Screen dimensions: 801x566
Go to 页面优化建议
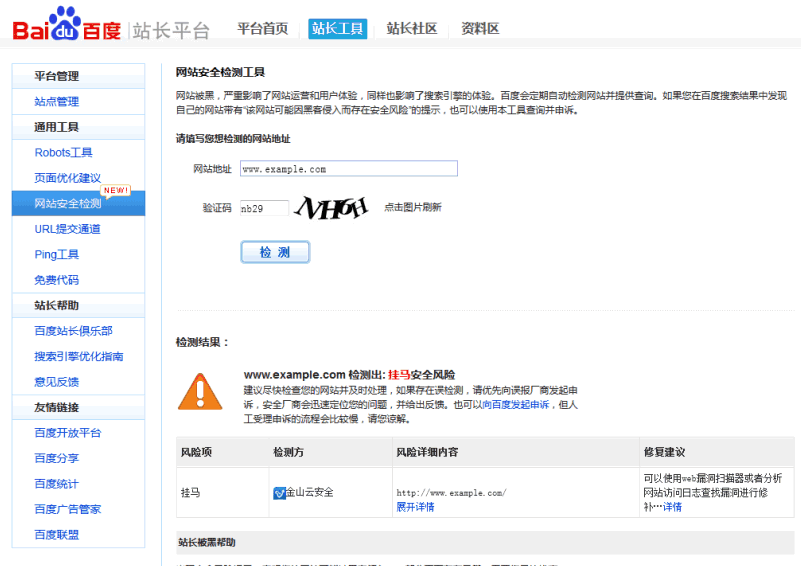[67, 178]
